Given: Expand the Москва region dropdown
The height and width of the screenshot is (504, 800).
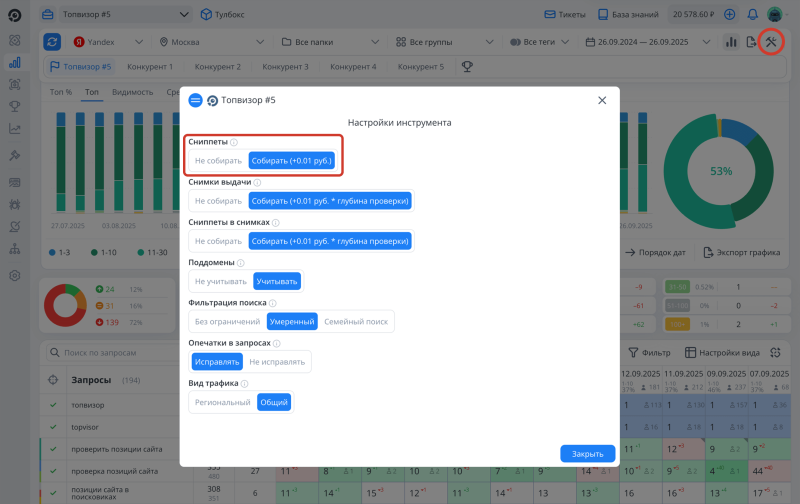Looking at the screenshot, I should (x=211, y=42).
